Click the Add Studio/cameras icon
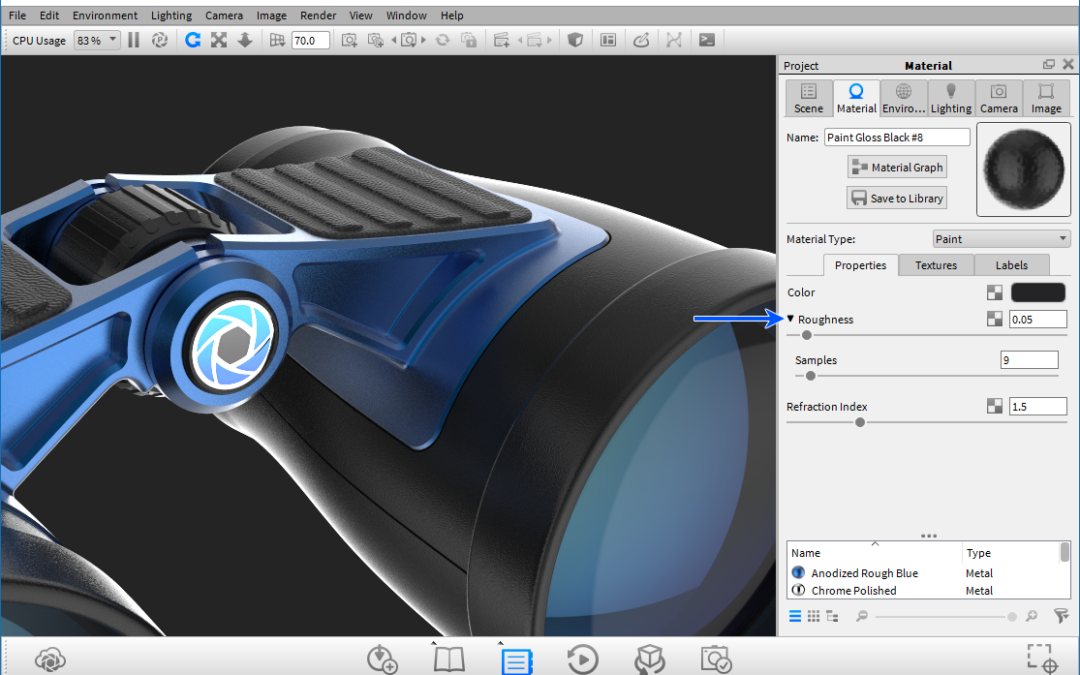The height and width of the screenshot is (675, 1080). pos(375,40)
